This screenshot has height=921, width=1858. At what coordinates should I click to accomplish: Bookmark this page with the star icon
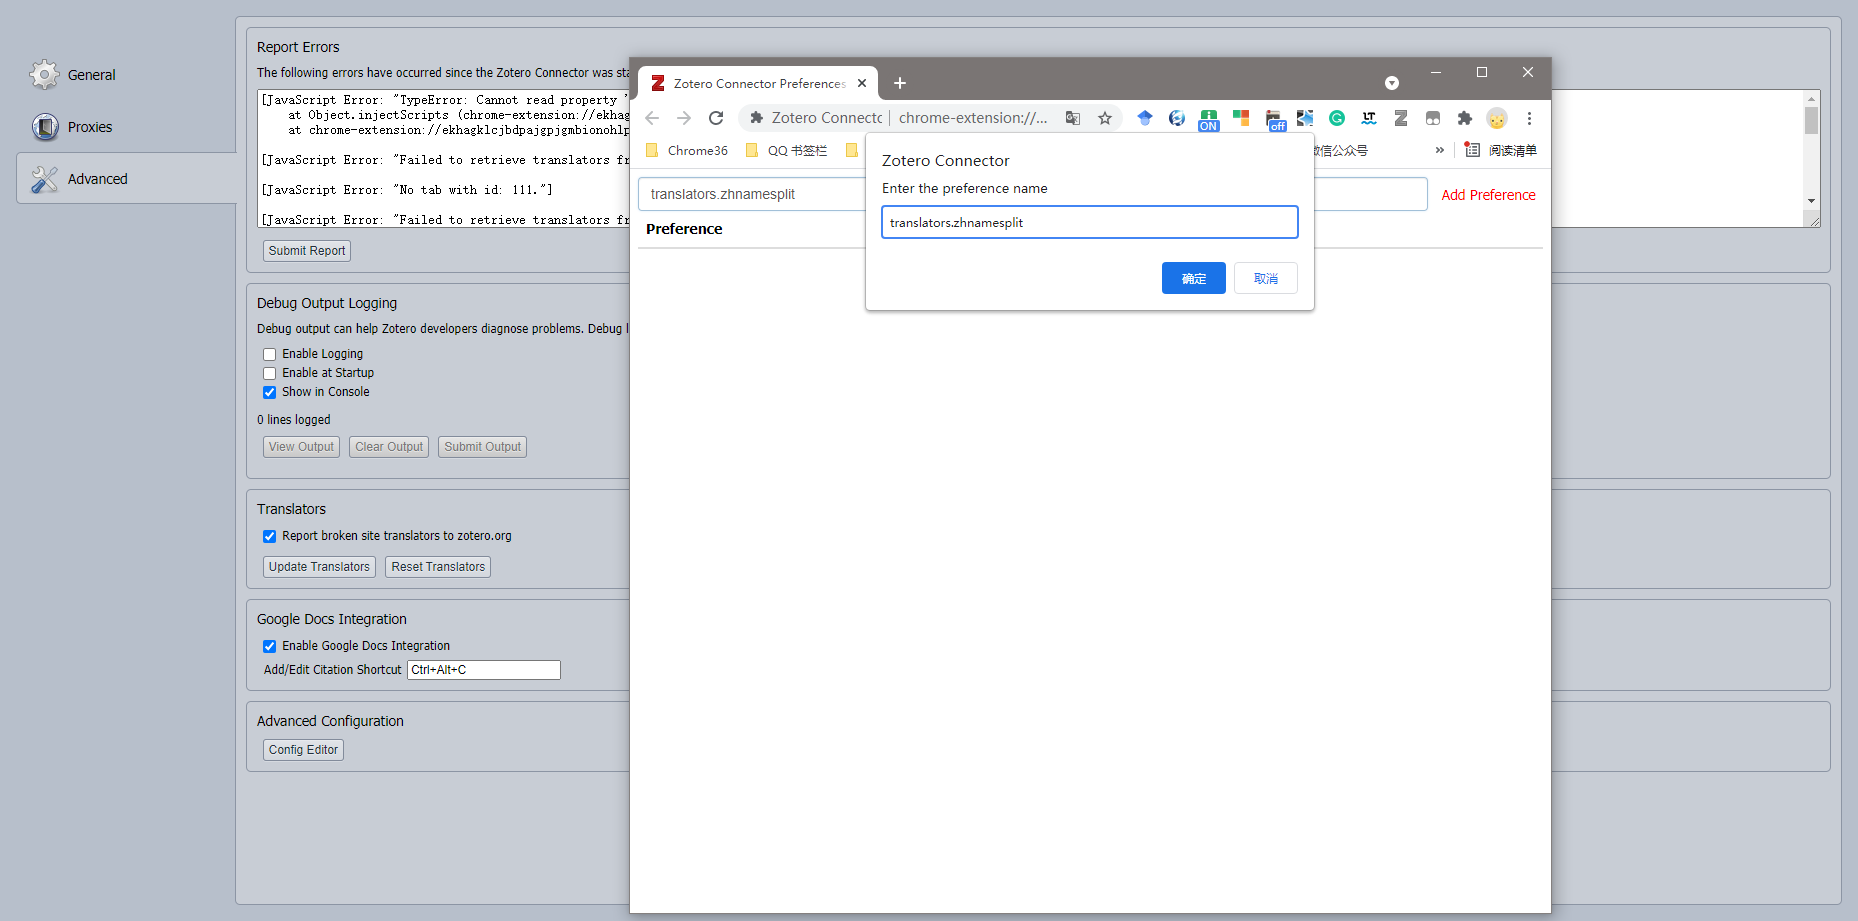click(x=1105, y=118)
